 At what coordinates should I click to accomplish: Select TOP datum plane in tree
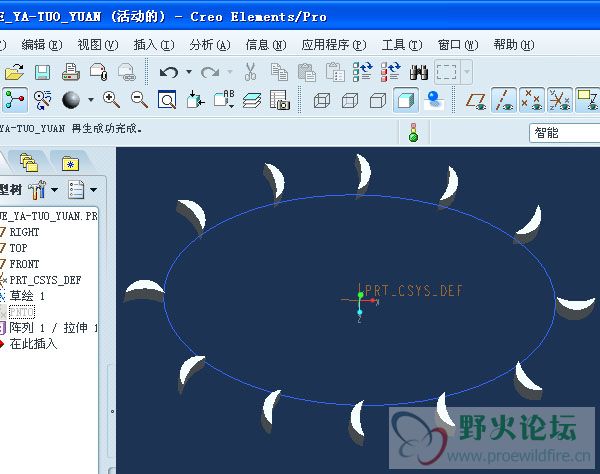18,248
